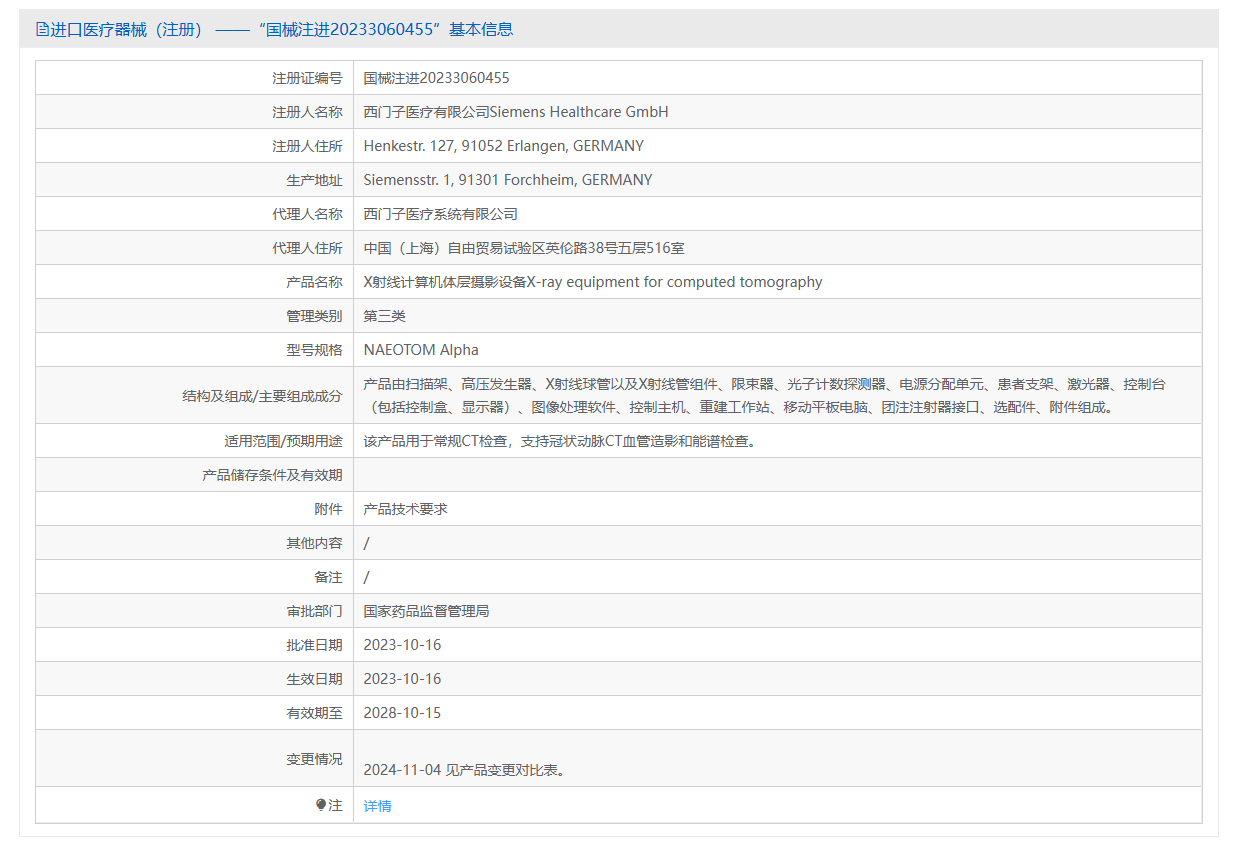Click the 产品名称 label
Screen dimensions: 1242x854
[314, 282]
